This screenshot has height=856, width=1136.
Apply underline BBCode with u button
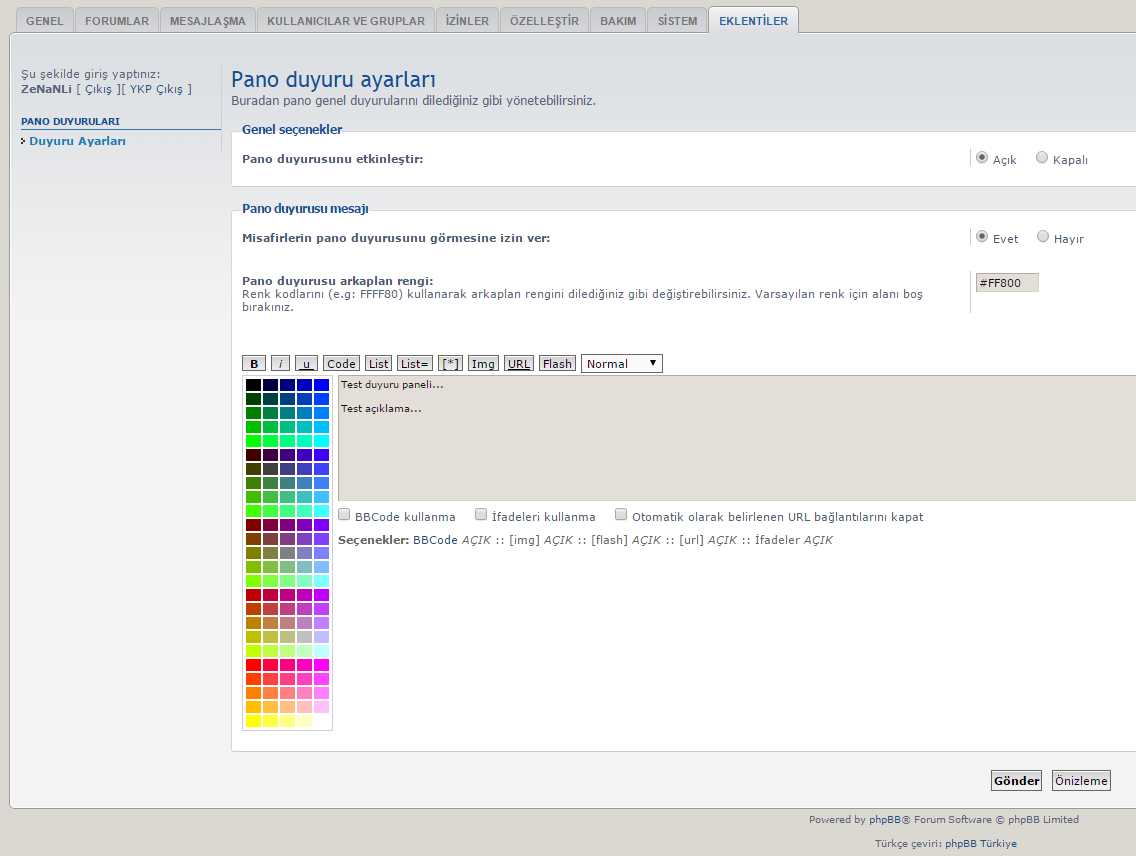click(306, 364)
